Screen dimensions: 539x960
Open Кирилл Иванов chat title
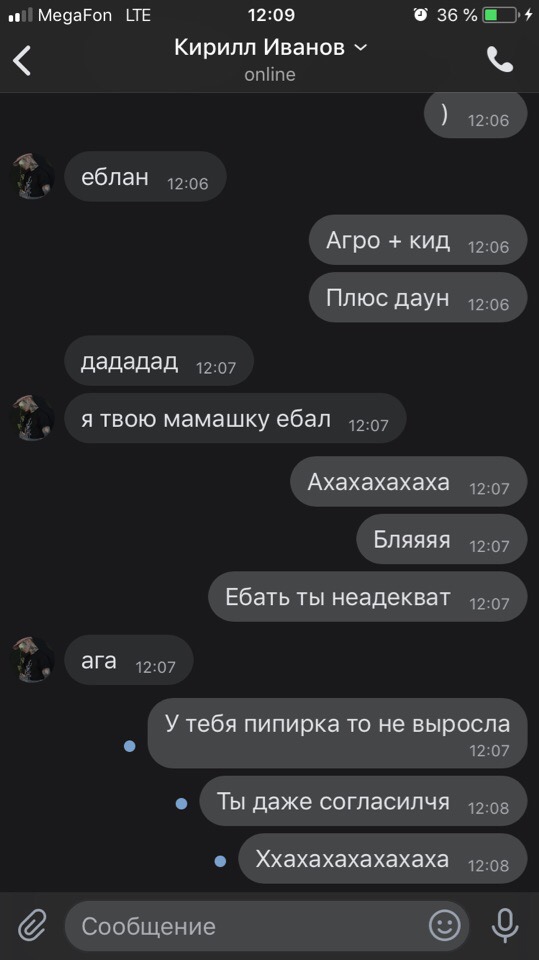(x=259, y=47)
